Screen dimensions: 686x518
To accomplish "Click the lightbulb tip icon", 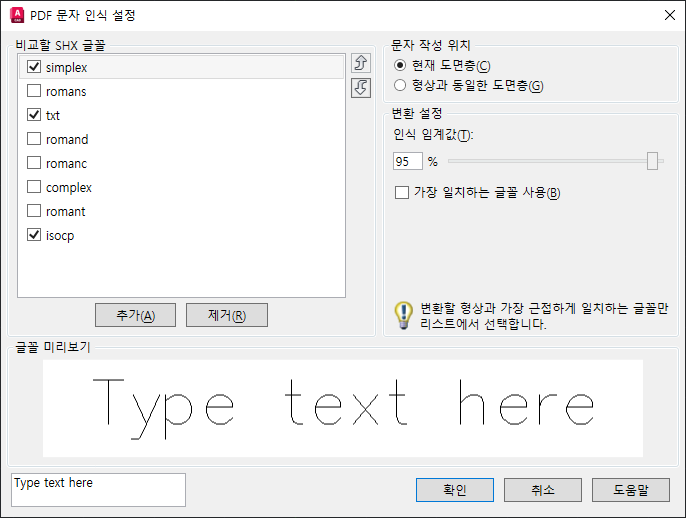I will tap(403, 315).
